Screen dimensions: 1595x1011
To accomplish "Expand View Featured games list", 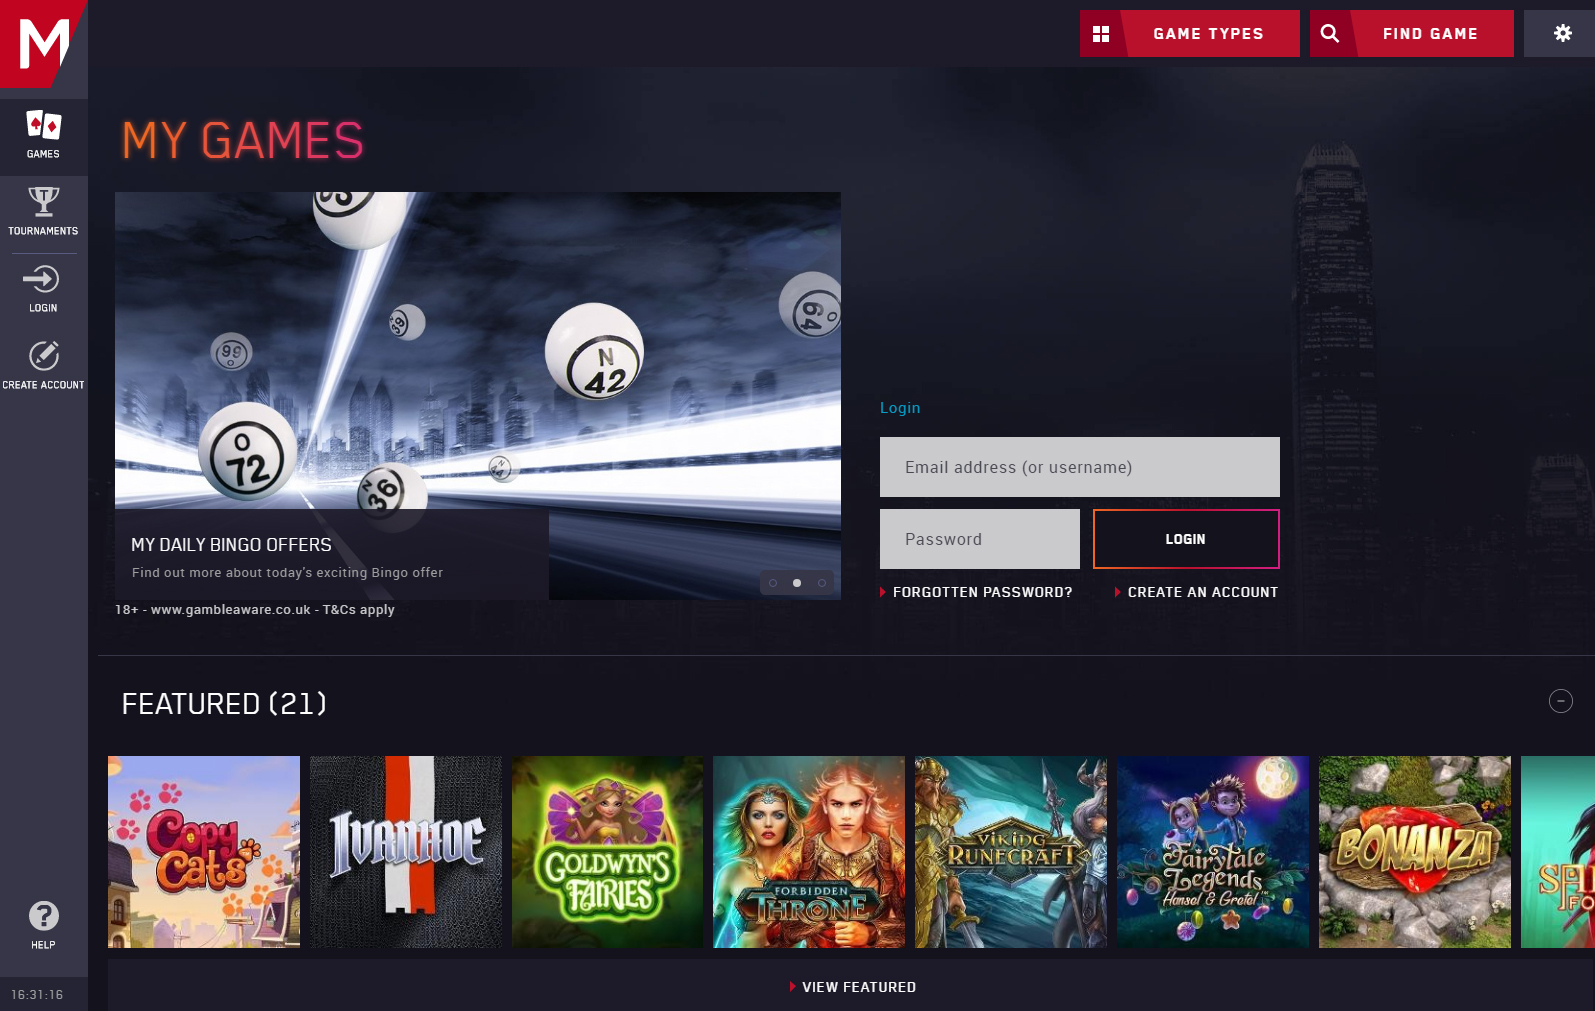I will coord(857,987).
